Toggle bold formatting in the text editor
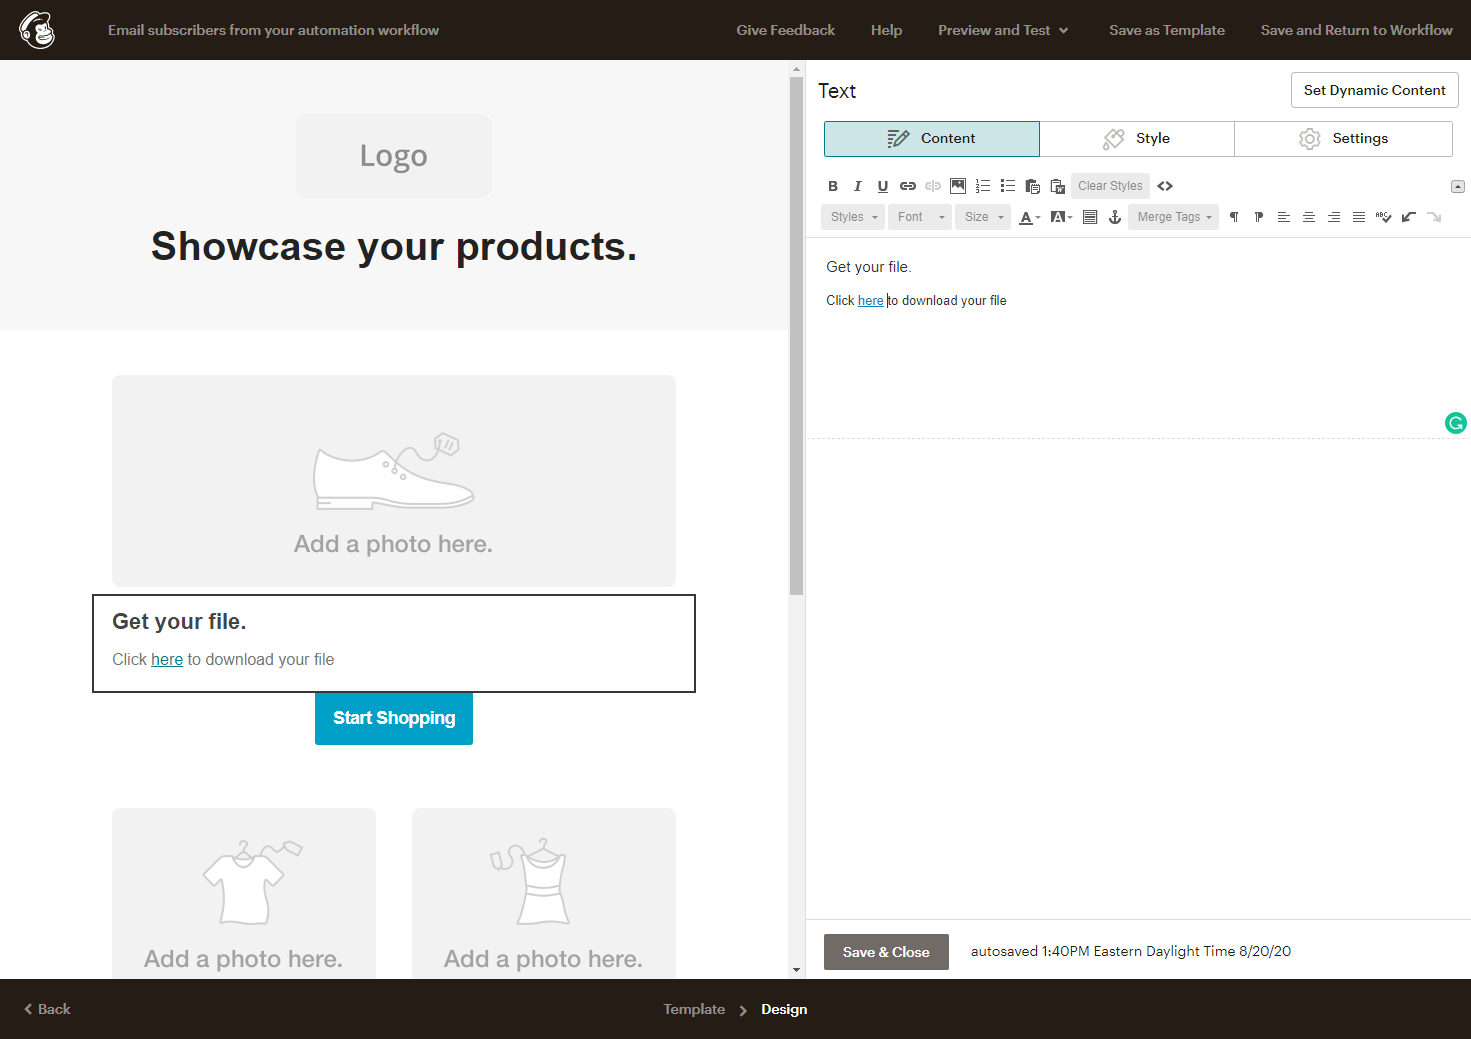This screenshot has height=1039, width=1471. [x=833, y=186]
